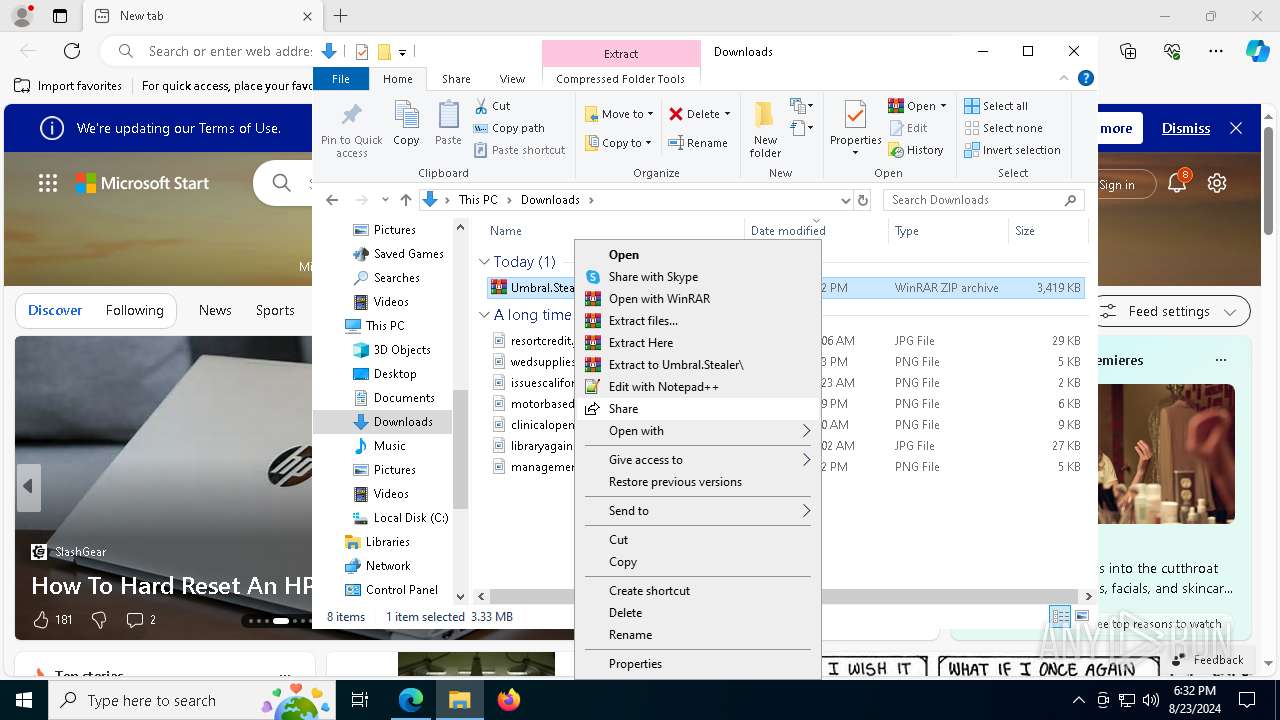This screenshot has height=720, width=1280.
Task: Open Send to submenu
Action: (698, 511)
